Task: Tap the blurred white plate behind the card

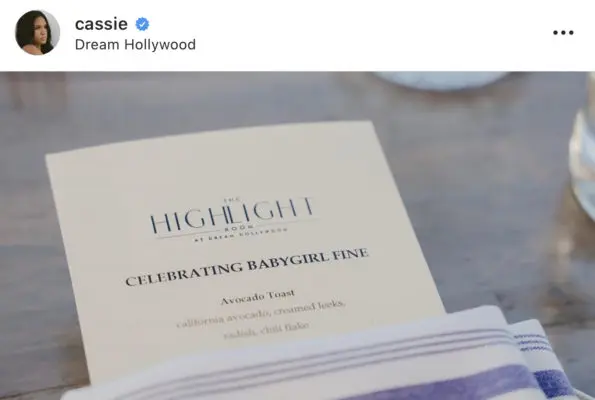Action: point(442,80)
